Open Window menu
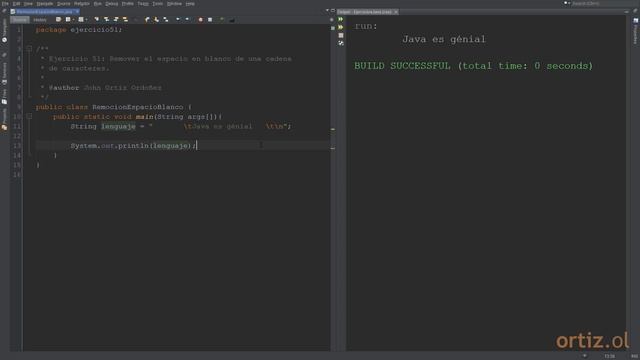 (x=174, y=4)
